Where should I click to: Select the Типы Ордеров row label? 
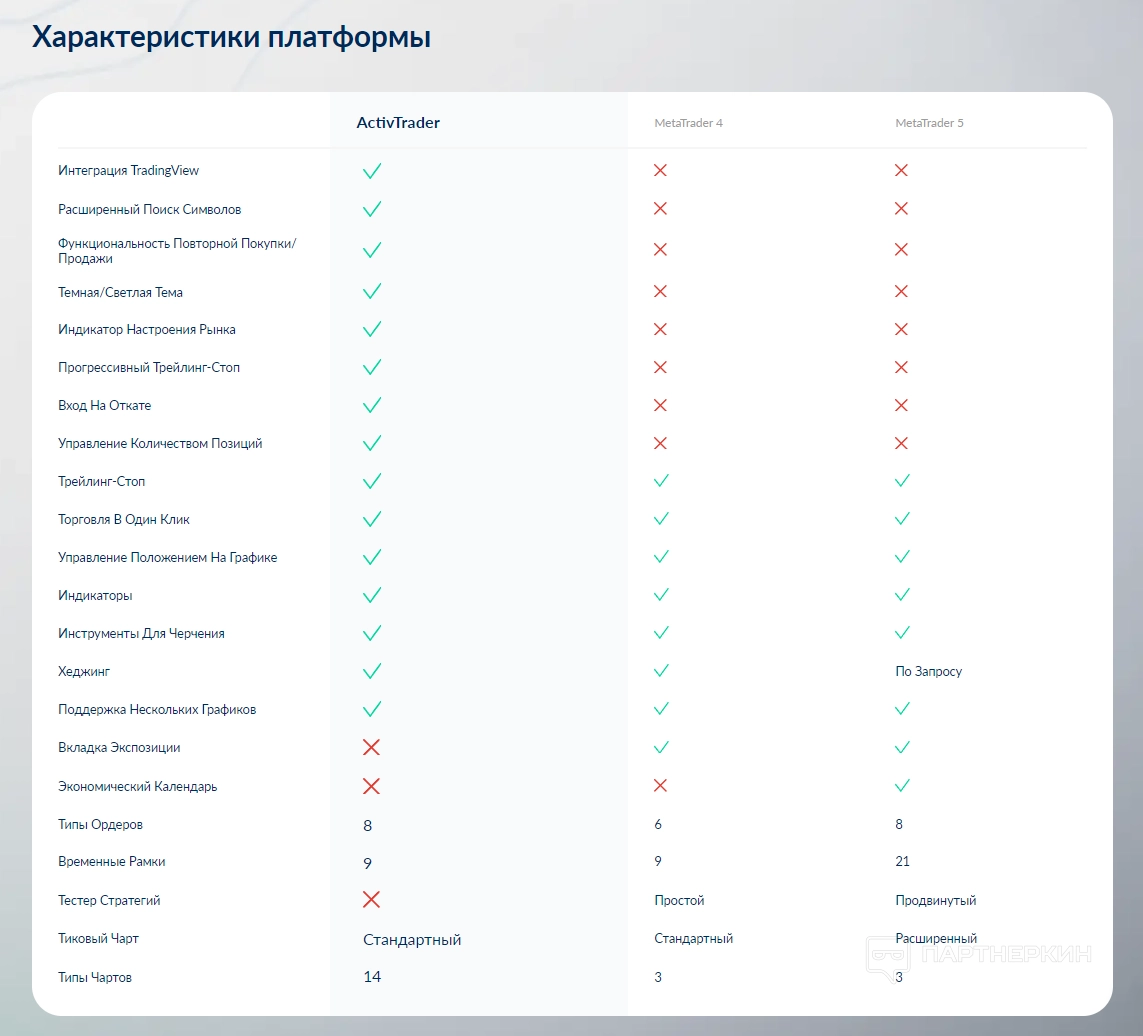click(x=101, y=825)
